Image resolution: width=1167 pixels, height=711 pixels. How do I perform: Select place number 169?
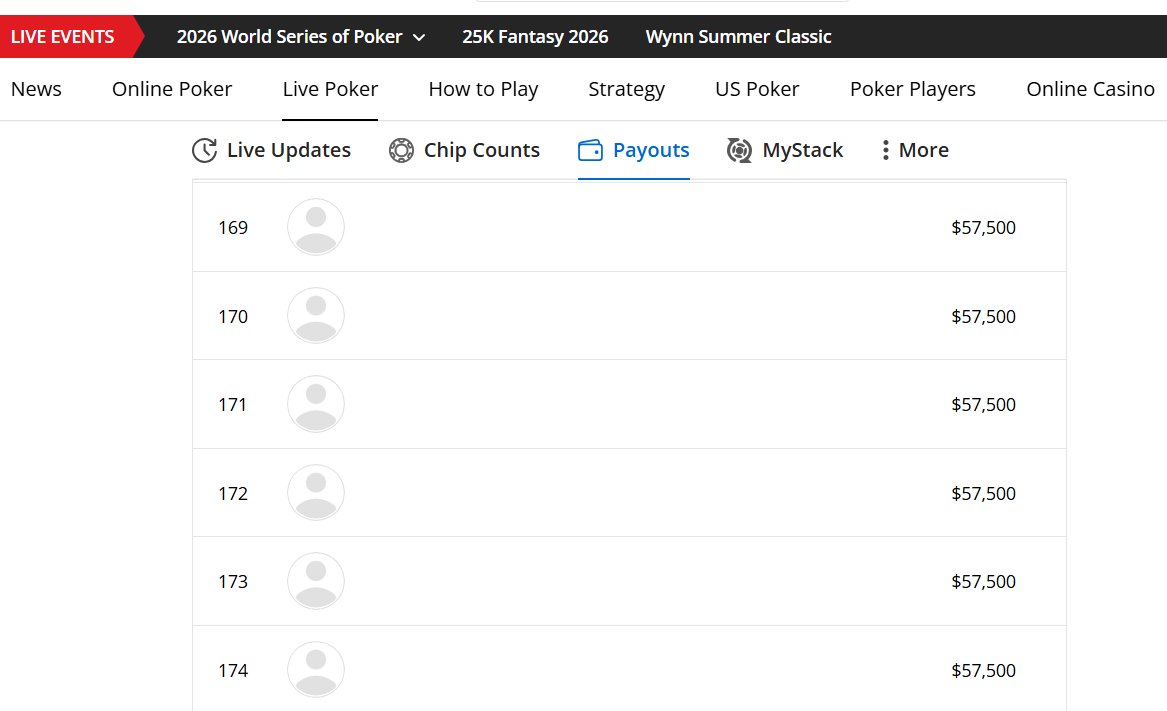233,228
